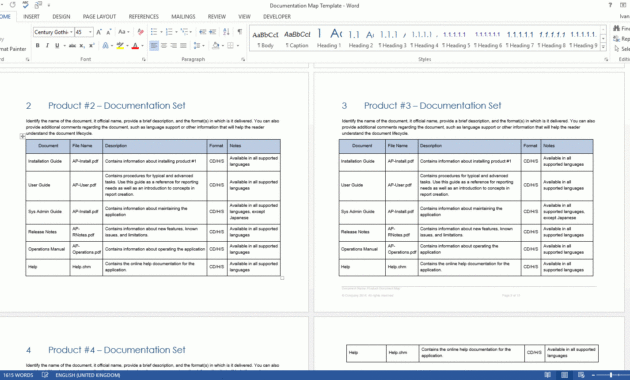
Task: Apply subscript formatting
Action: pos(82,46)
